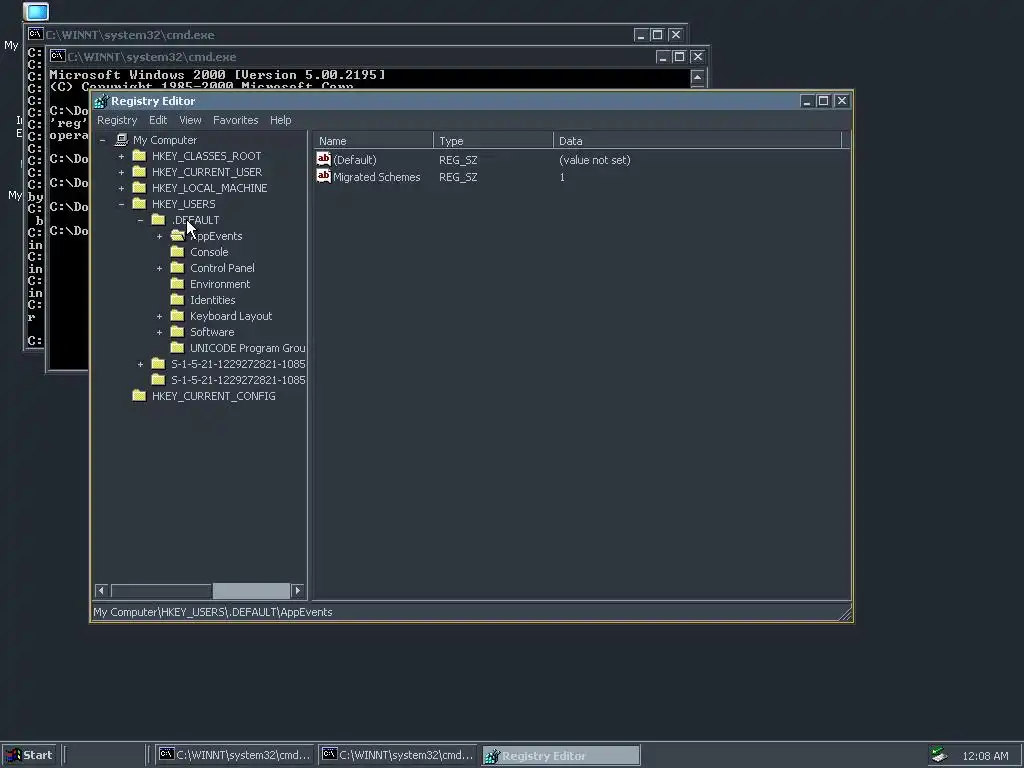This screenshot has height=768, width=1024.
Task: Click the .DEFAULT folder icon
Action: 158,219
